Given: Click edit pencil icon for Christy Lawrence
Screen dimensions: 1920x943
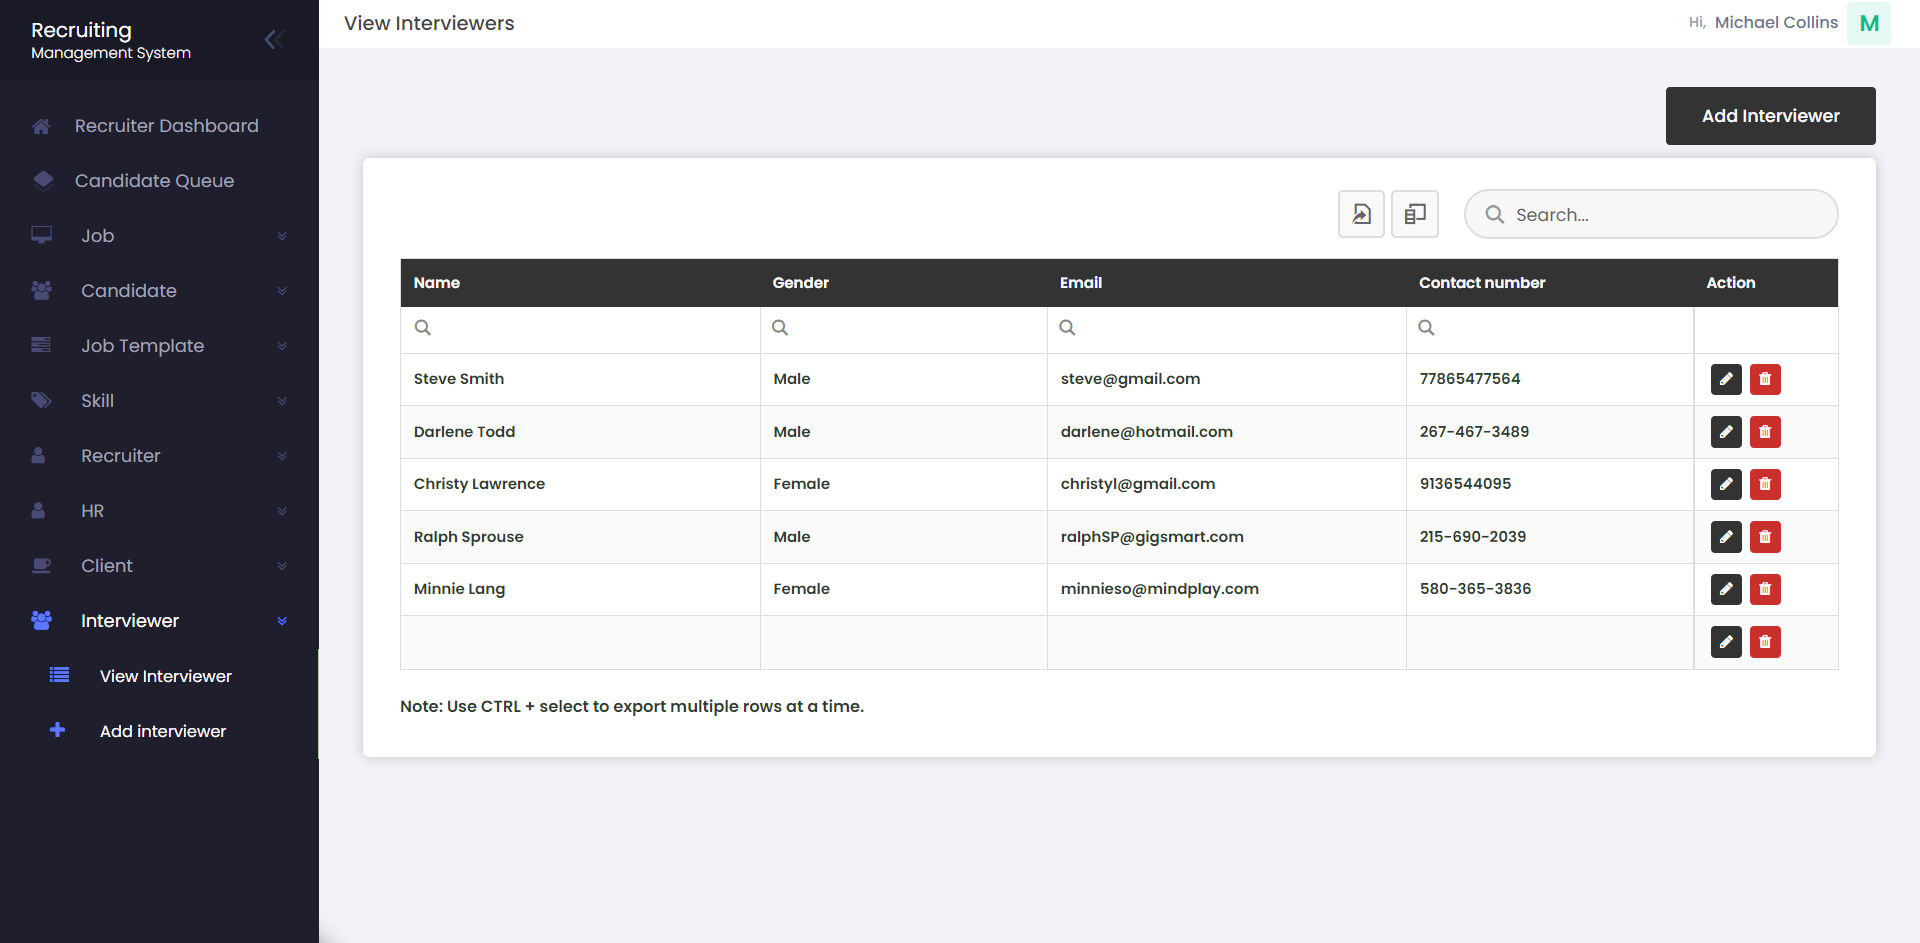Looking at the screenshot, I should [x=1725, y=484].
